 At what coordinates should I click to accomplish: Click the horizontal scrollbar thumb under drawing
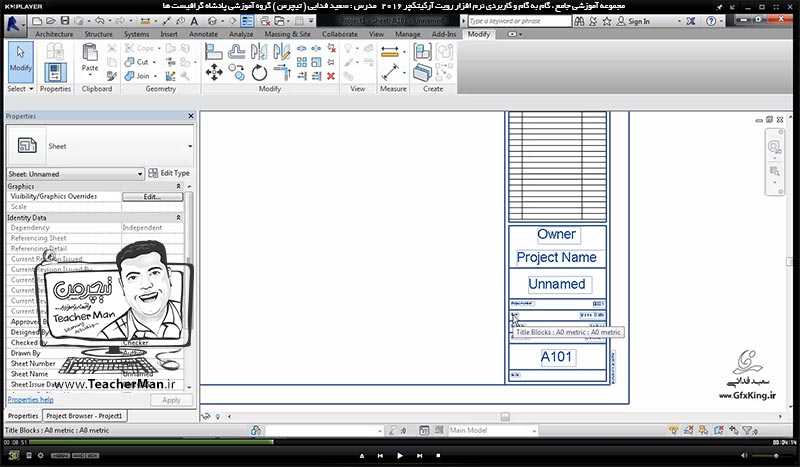[x=505, y=417]
